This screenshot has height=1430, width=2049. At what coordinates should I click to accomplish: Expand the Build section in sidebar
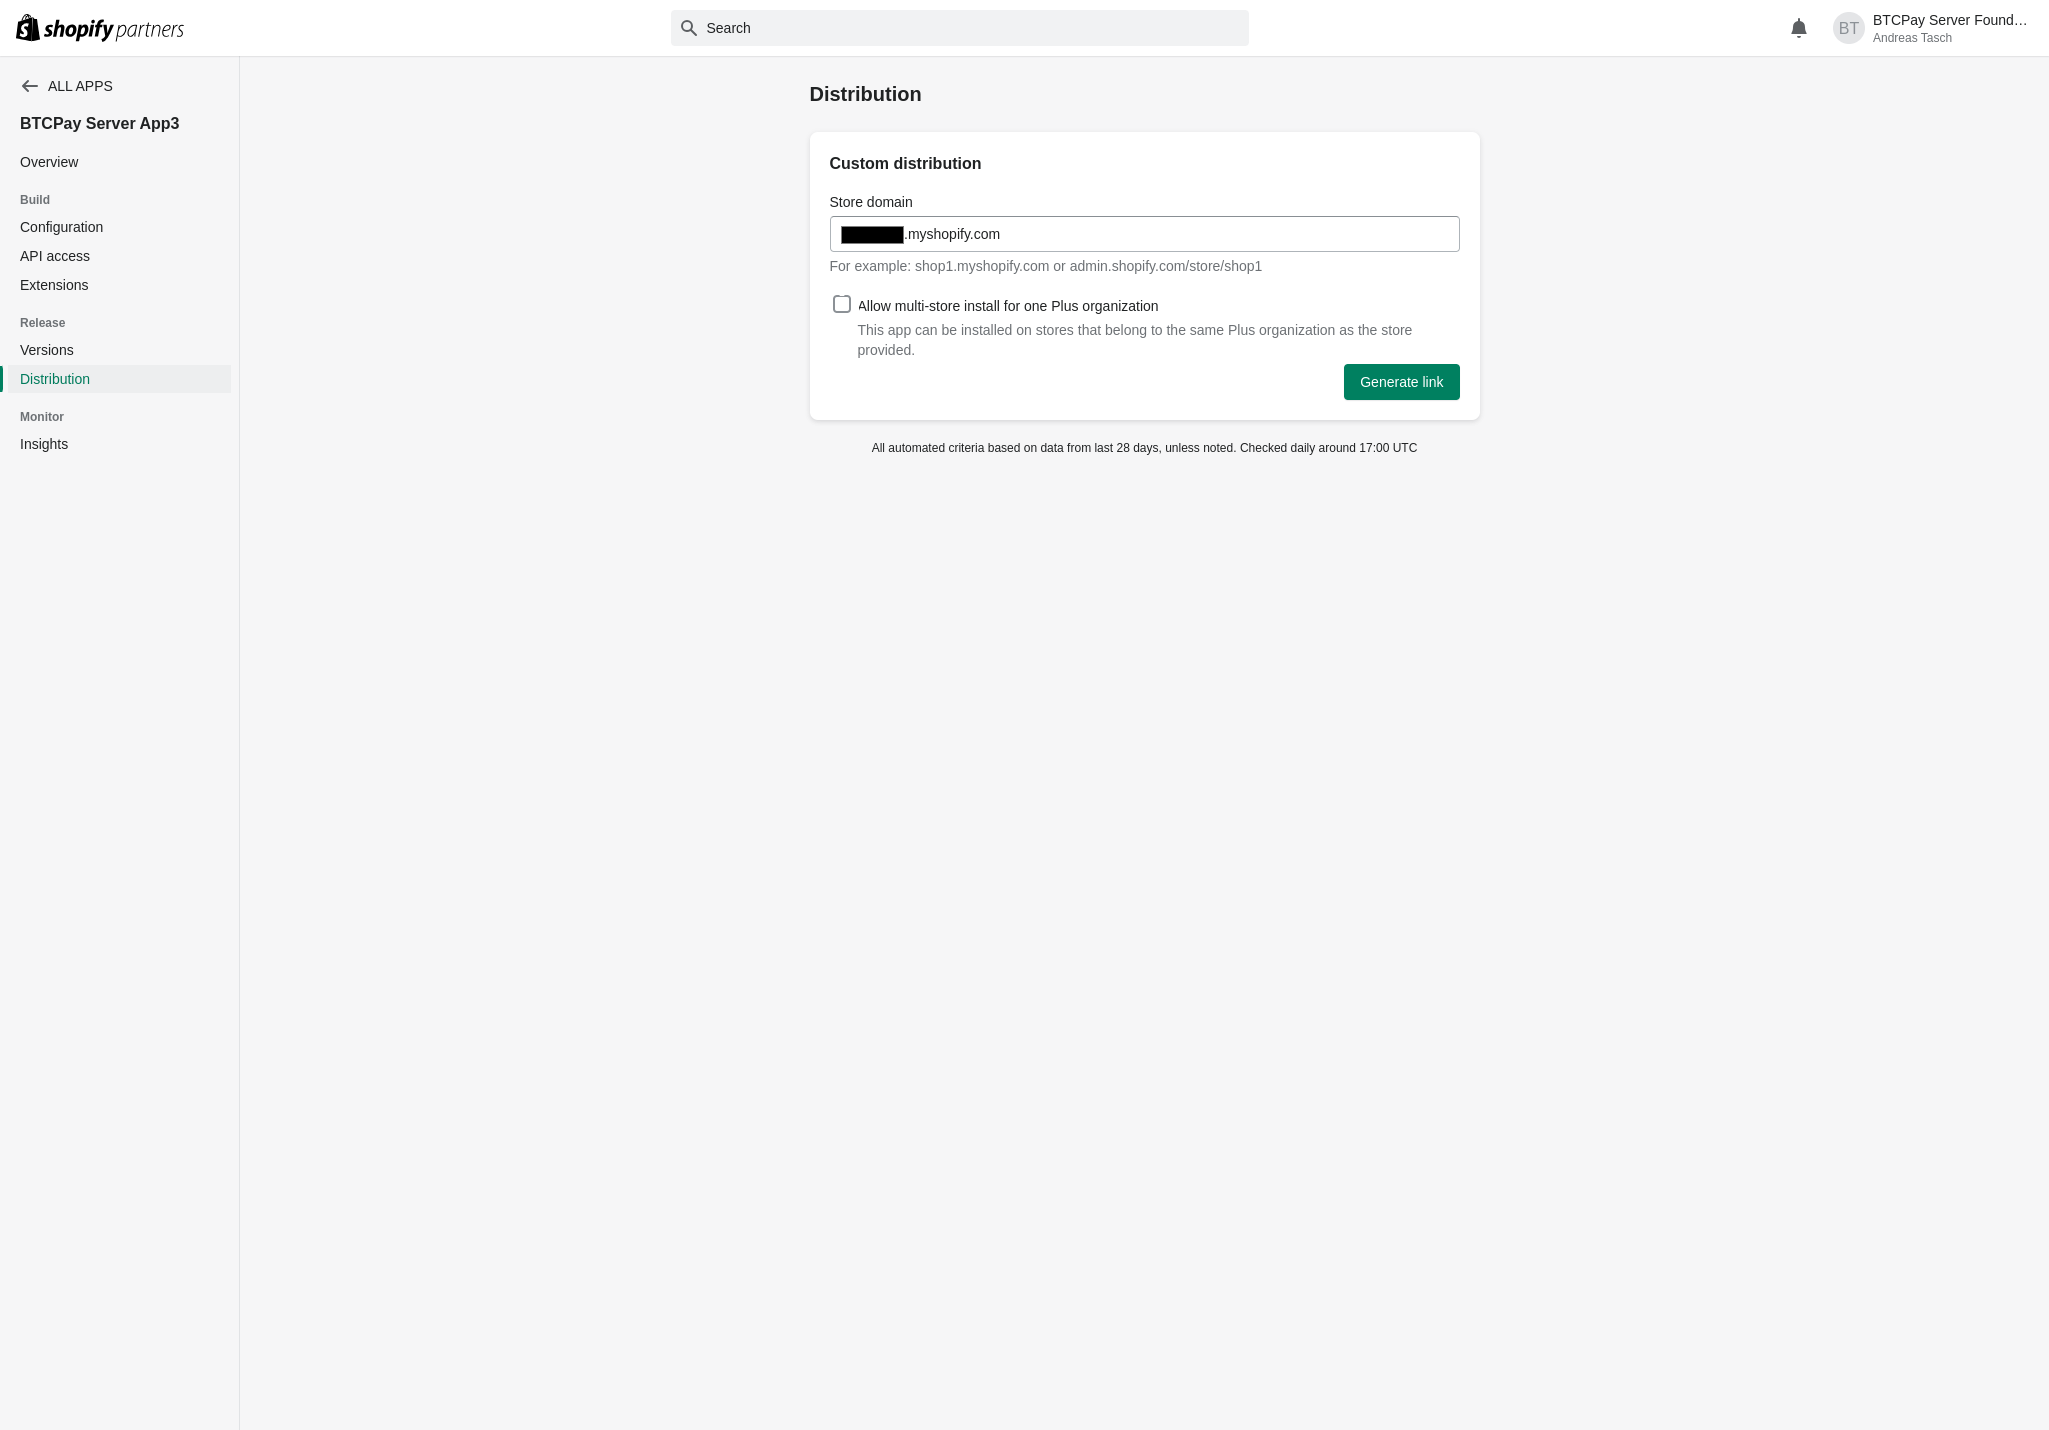point(34,199)
